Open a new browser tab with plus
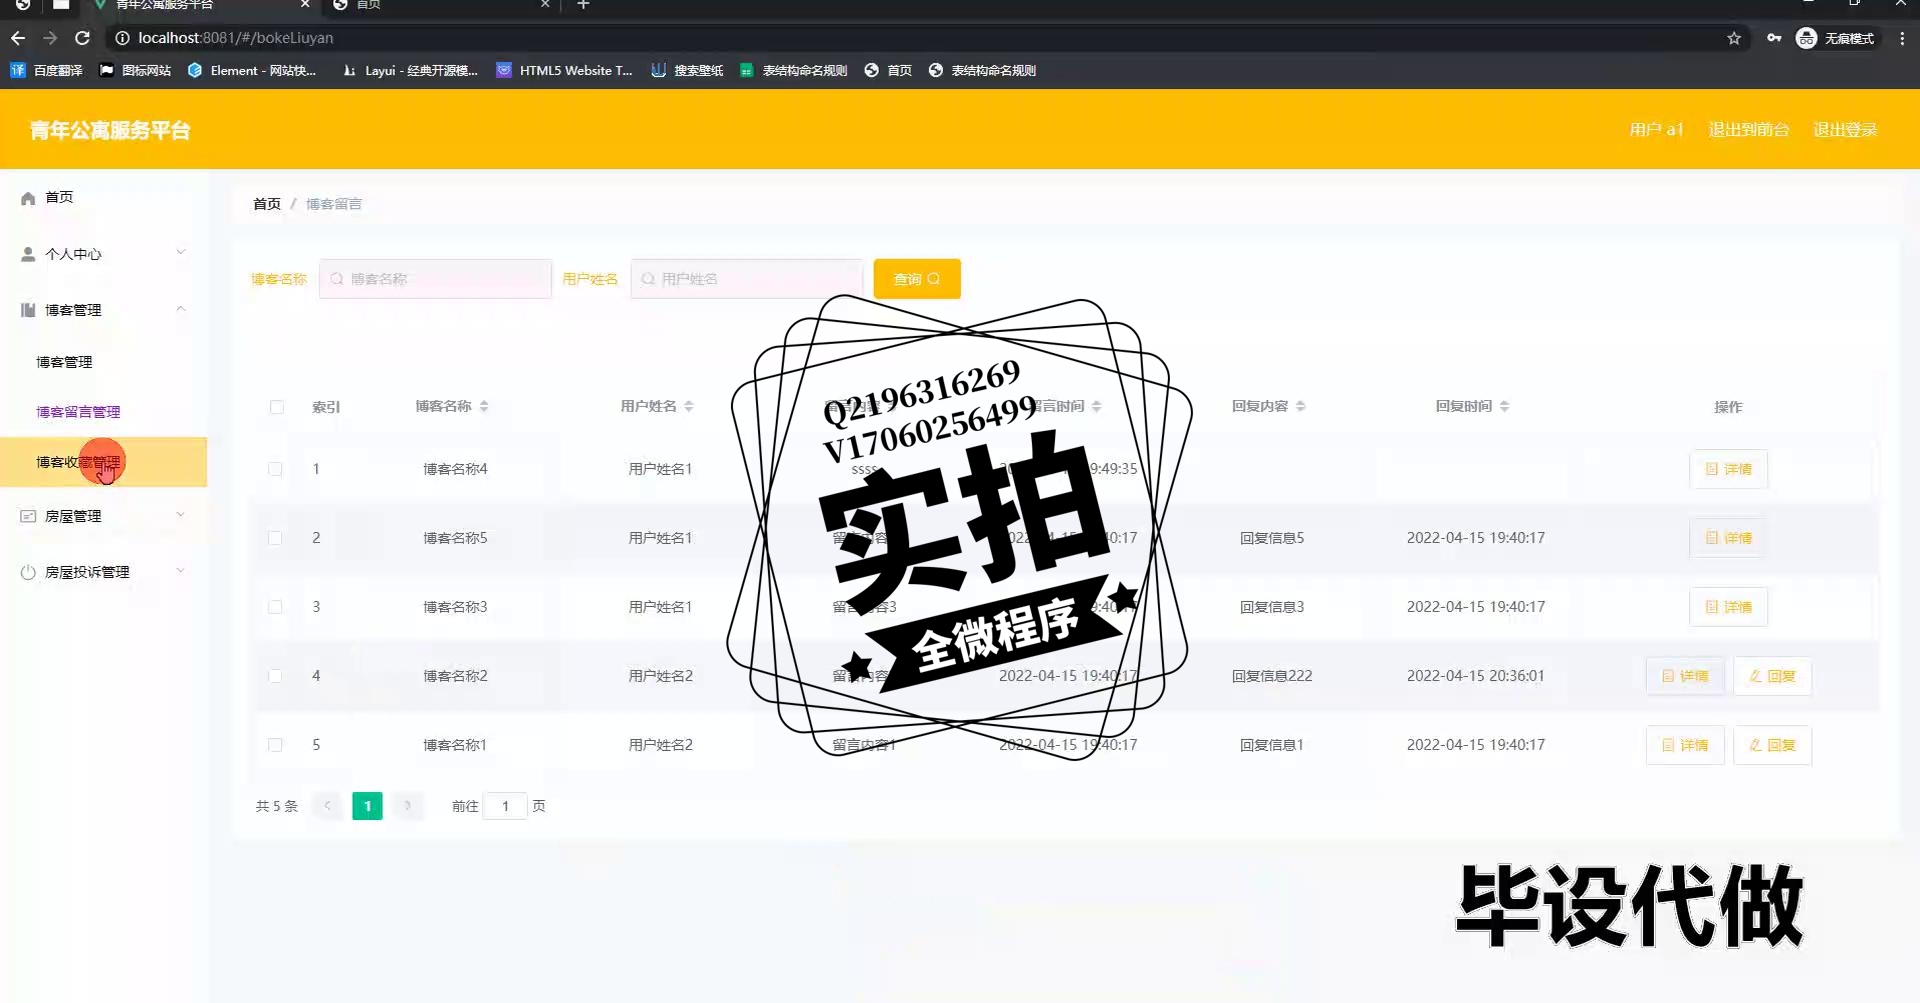Image resolution: width=1920 pixels, height=1003 pixels. click(x=584, y=5)
